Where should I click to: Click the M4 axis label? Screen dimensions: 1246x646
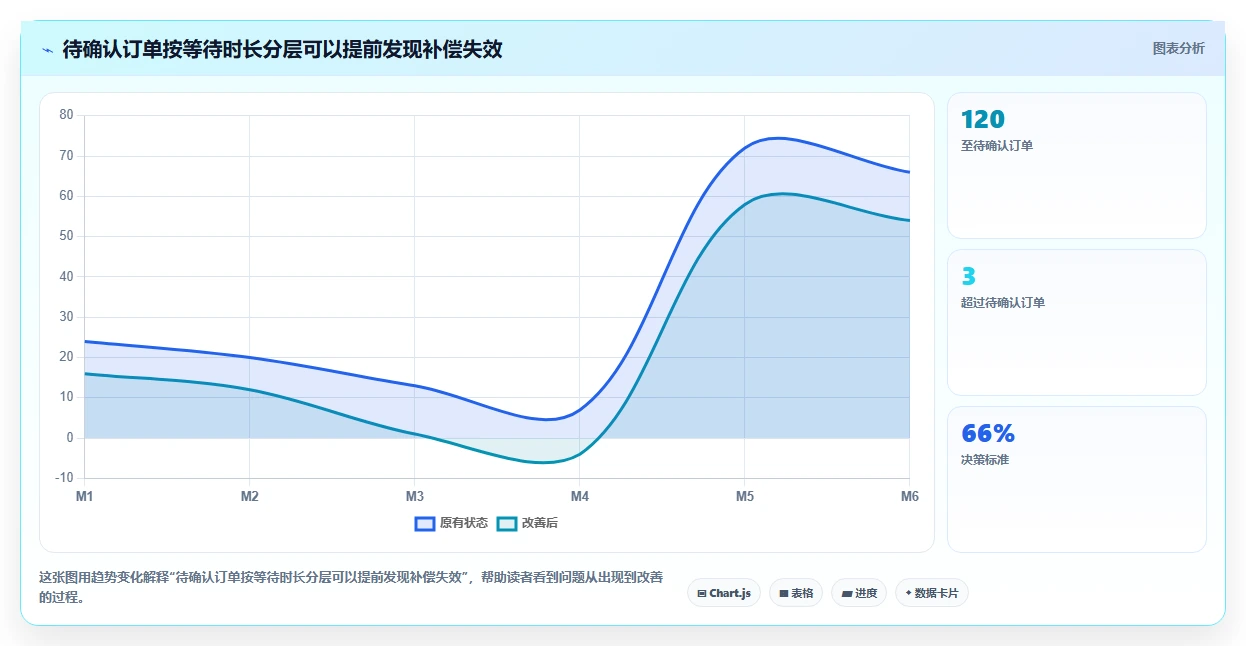point(579,496)
